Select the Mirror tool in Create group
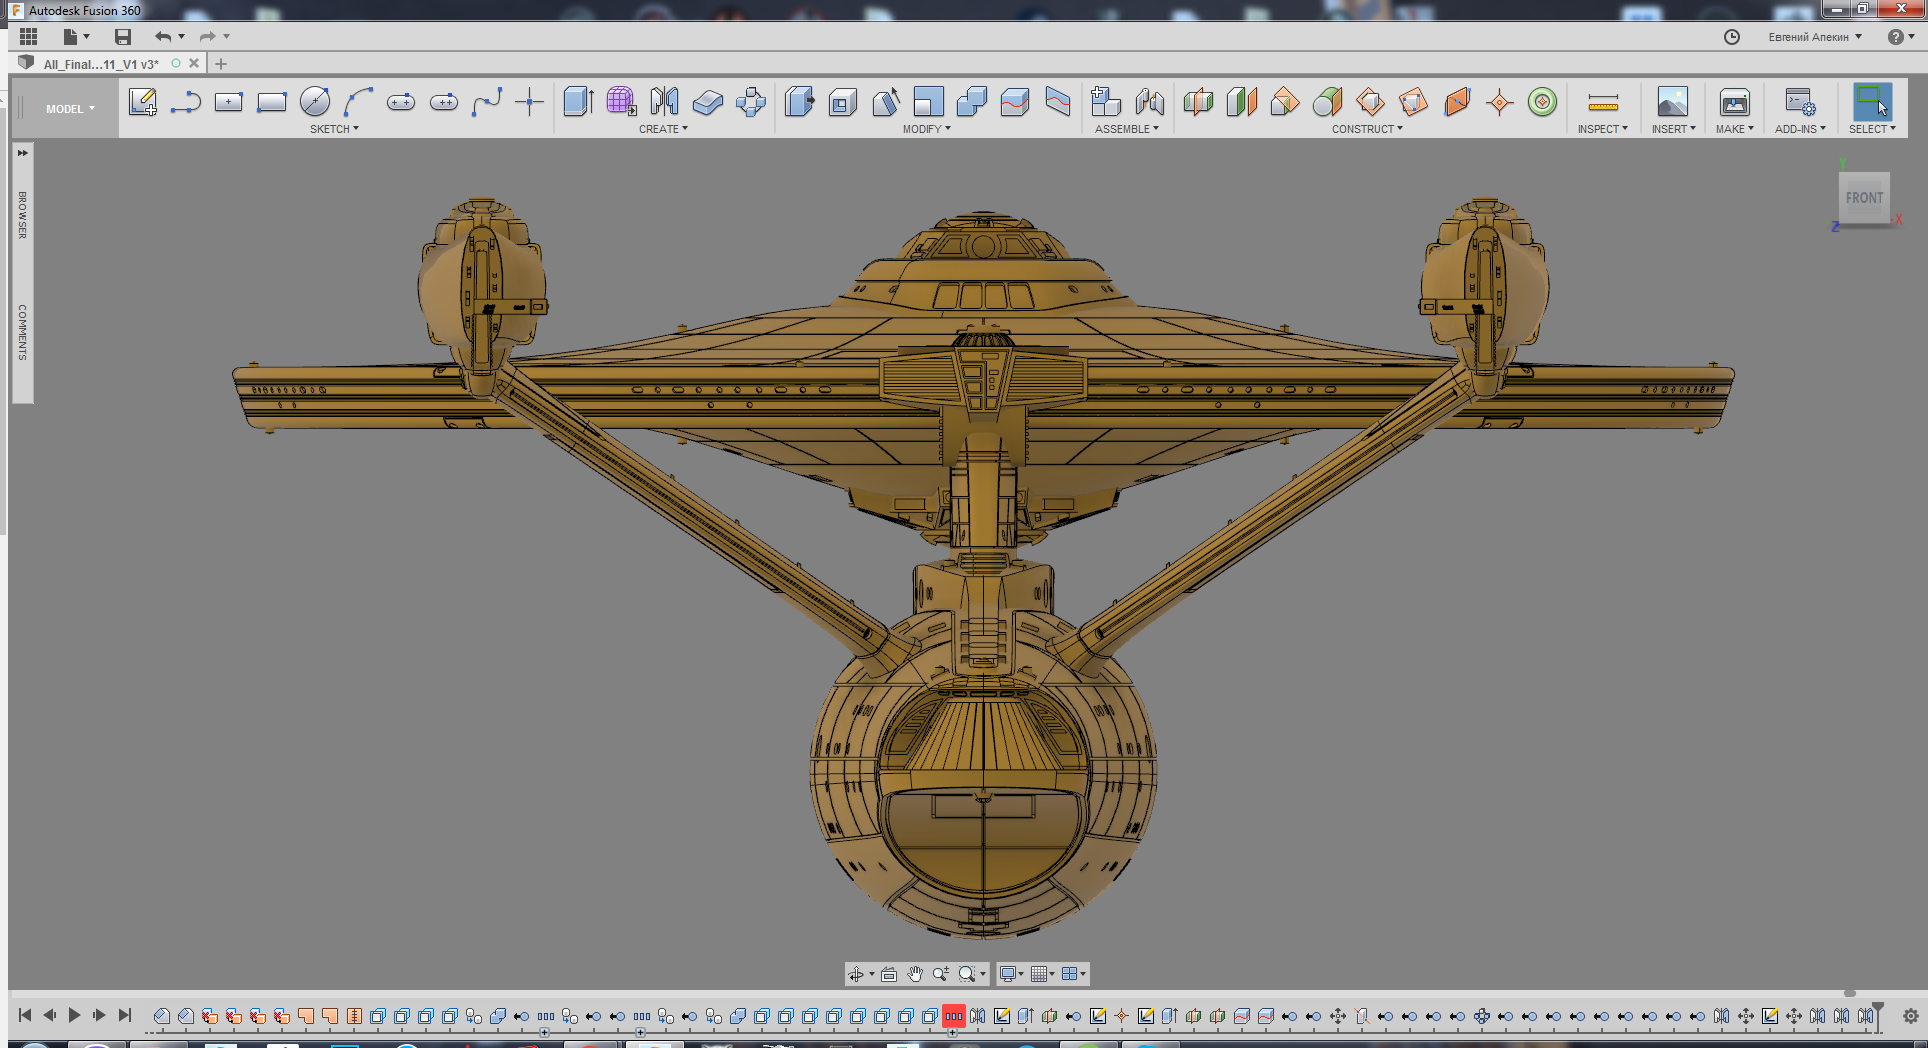Viewport: 1928px width, 1048px height. click(x=664, y=101)
